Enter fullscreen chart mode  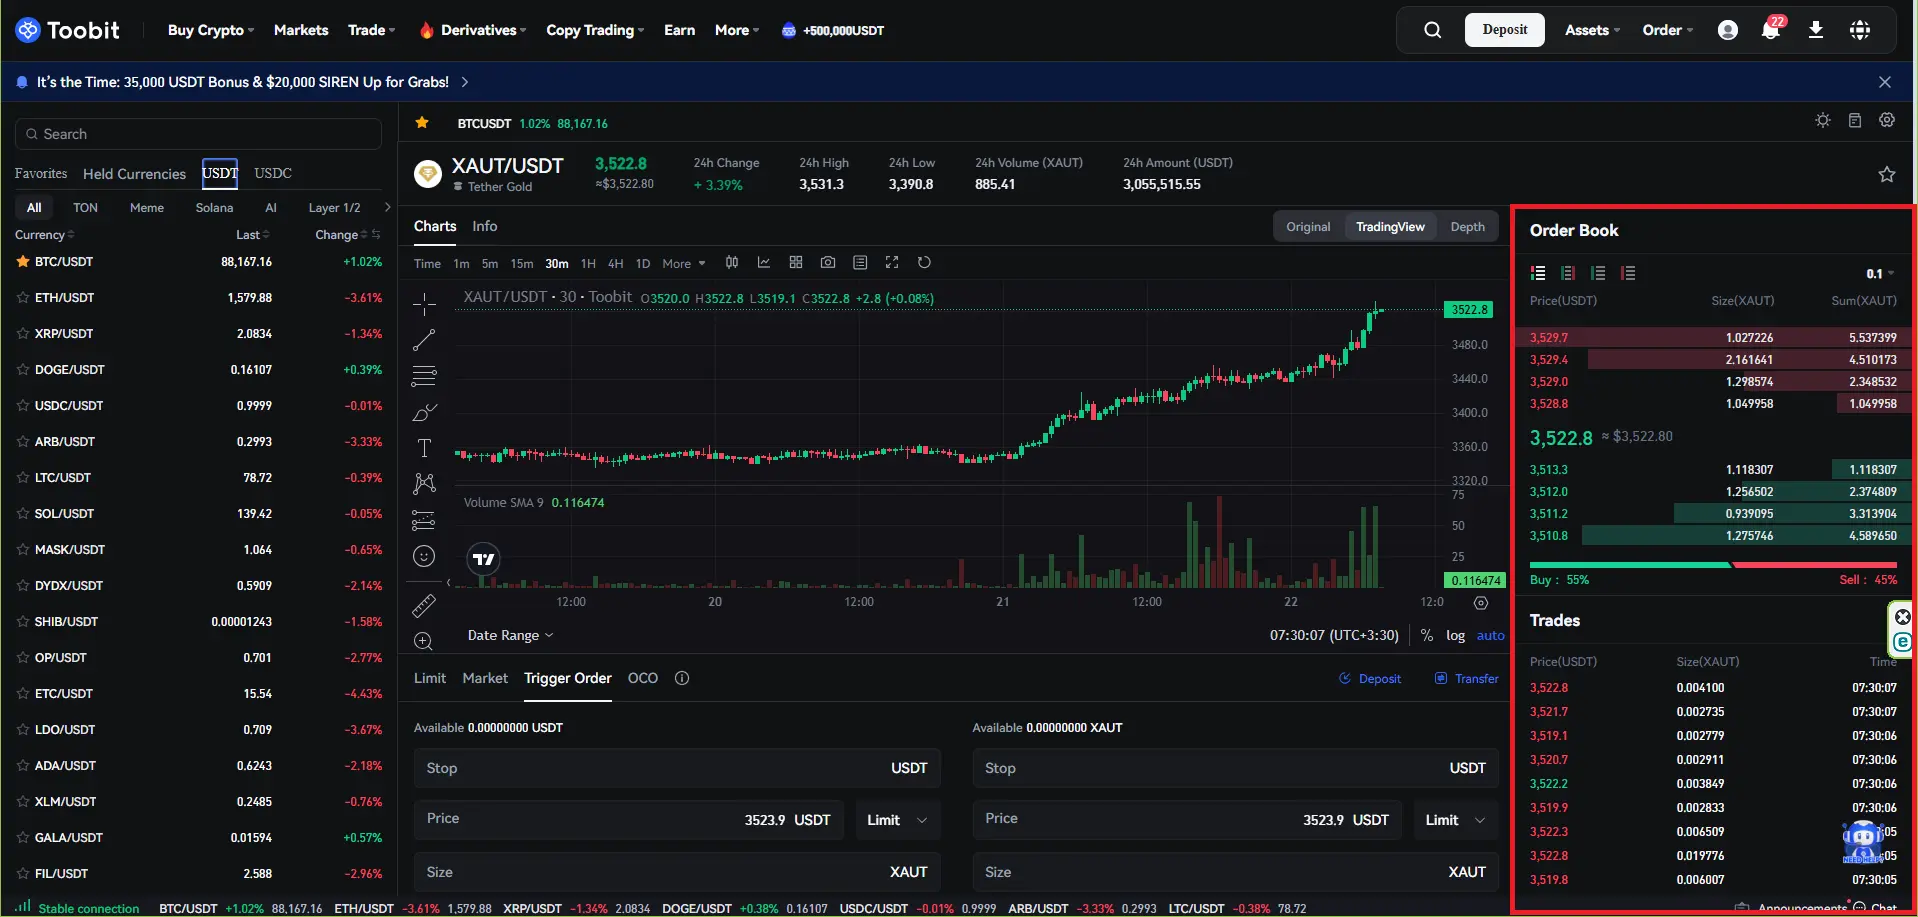(x=892, y=263)
